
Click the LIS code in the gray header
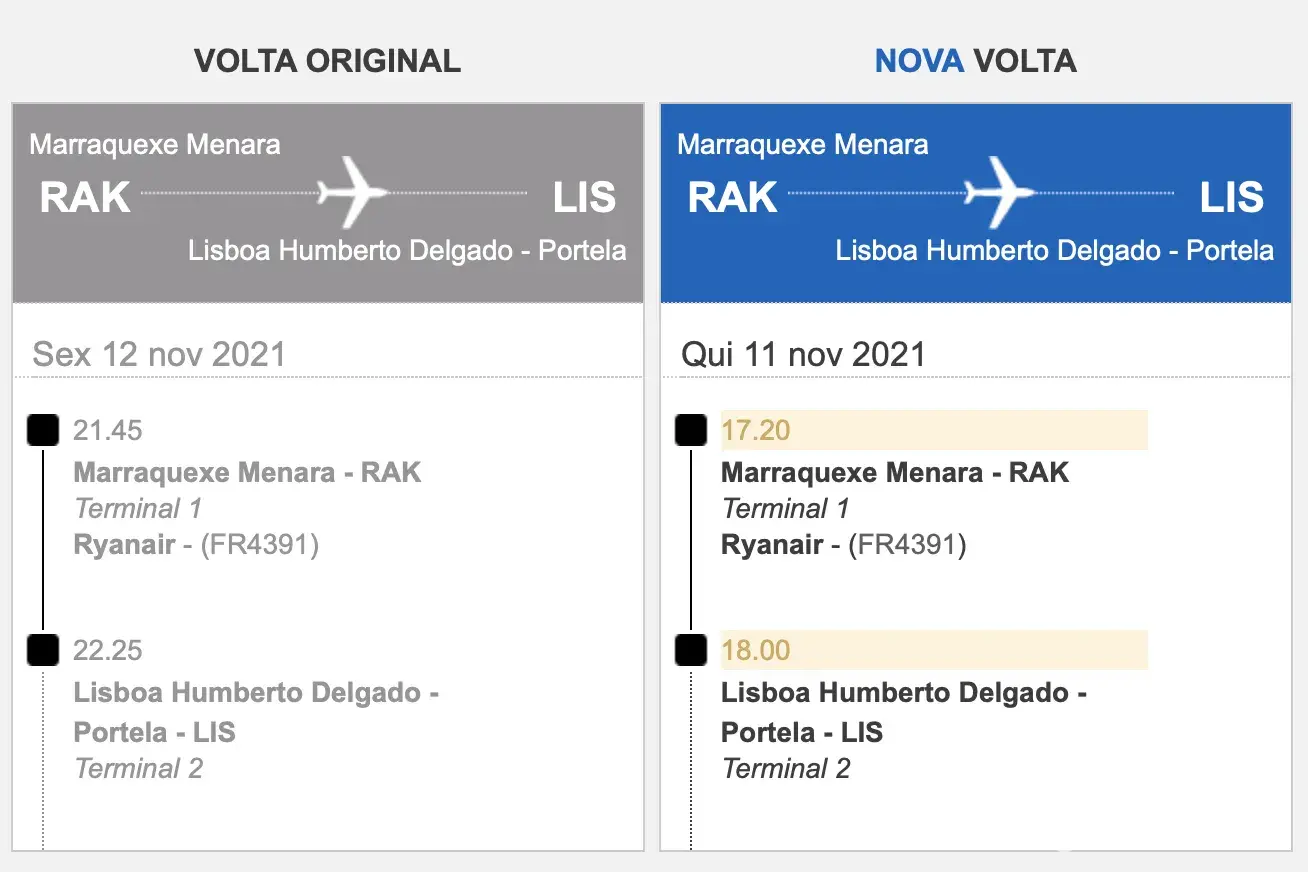pyautogui.click(x=584, y=197)
